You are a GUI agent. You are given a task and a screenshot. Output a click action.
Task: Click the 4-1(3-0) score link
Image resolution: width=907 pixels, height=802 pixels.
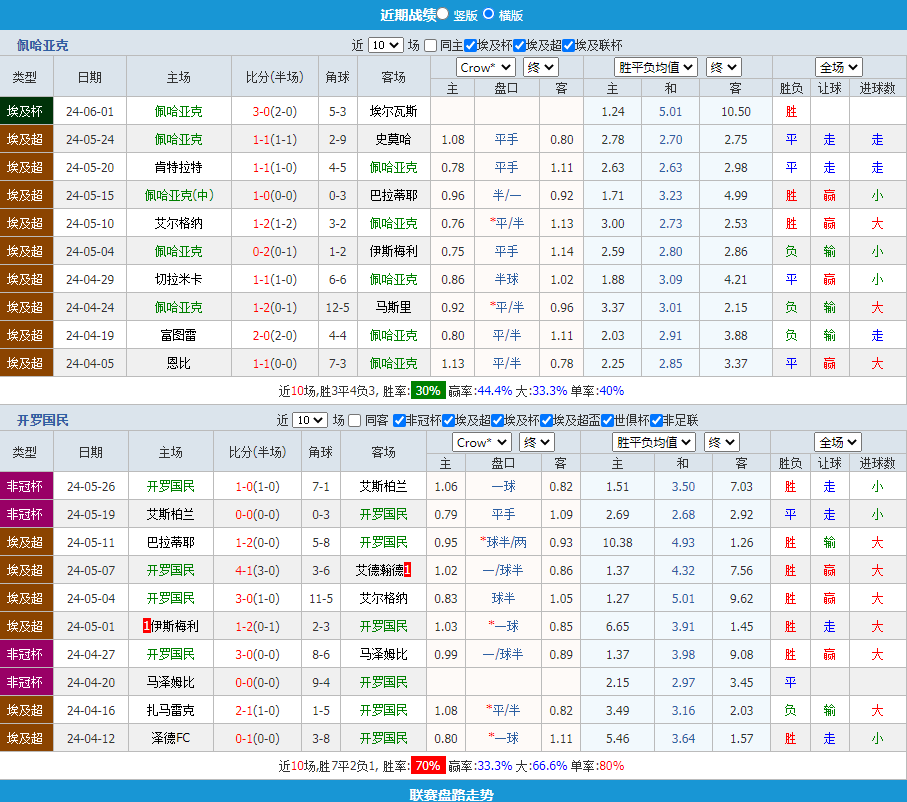[257, 570]
